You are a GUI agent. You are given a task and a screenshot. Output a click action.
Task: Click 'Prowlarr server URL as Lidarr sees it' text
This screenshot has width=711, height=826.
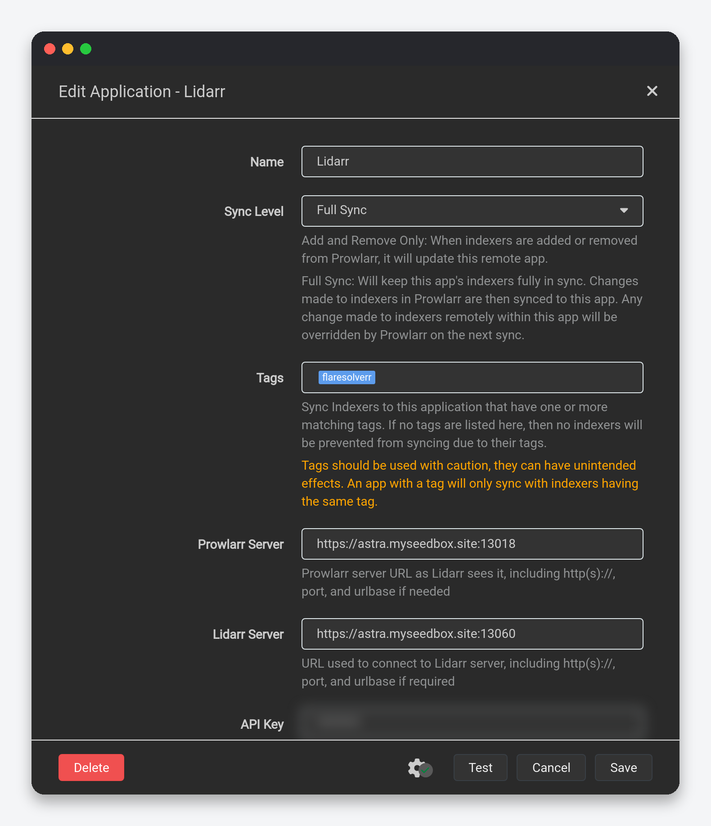(458, 583)
